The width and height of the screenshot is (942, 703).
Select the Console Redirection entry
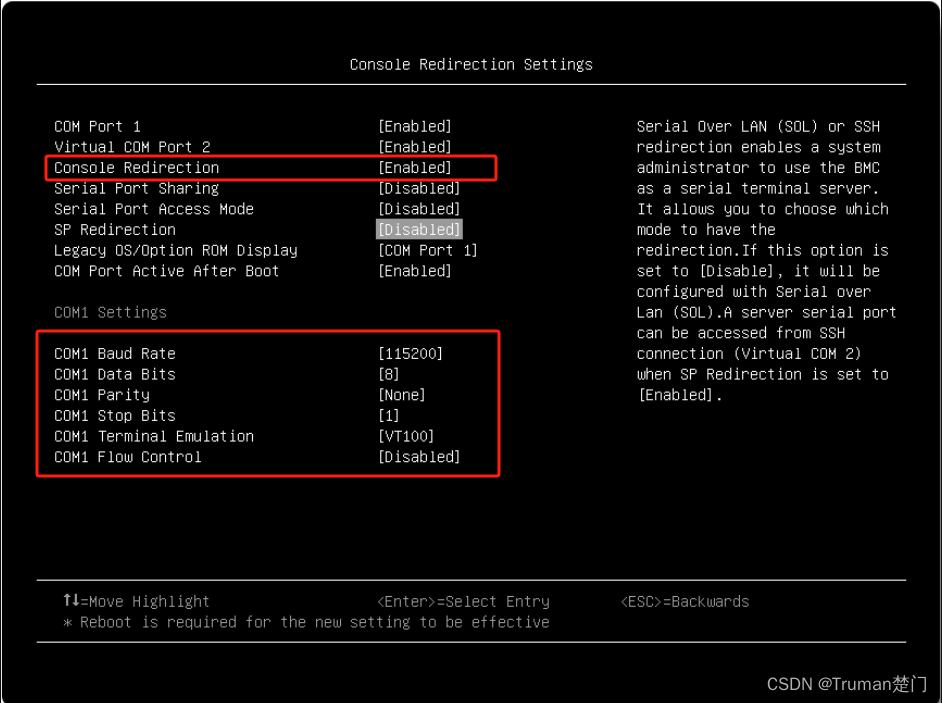click(x=137, y=167)
